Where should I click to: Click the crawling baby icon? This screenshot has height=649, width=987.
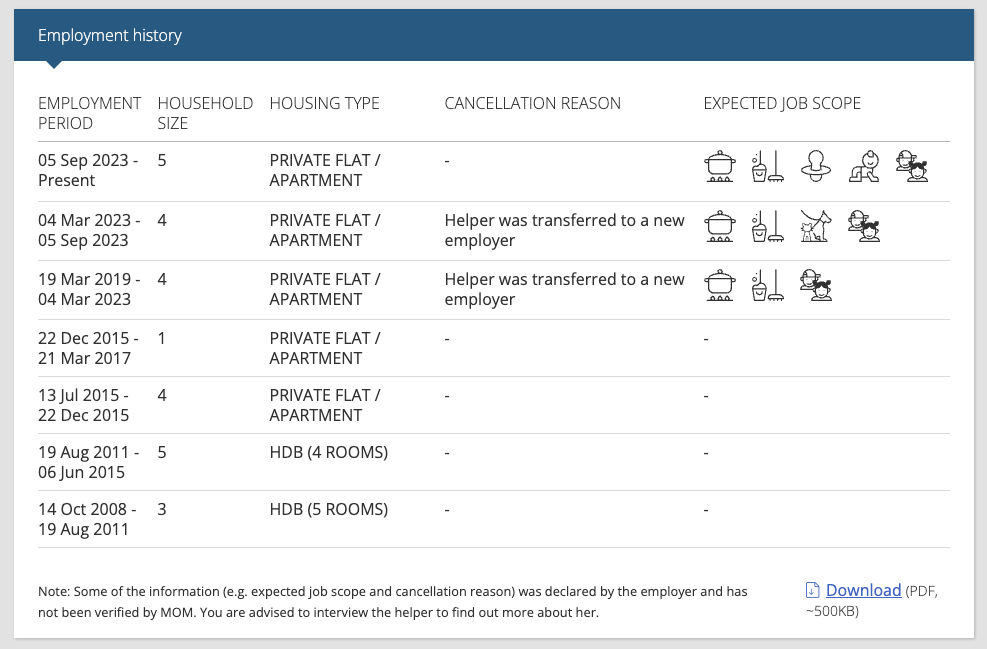[x=864, y=166]
